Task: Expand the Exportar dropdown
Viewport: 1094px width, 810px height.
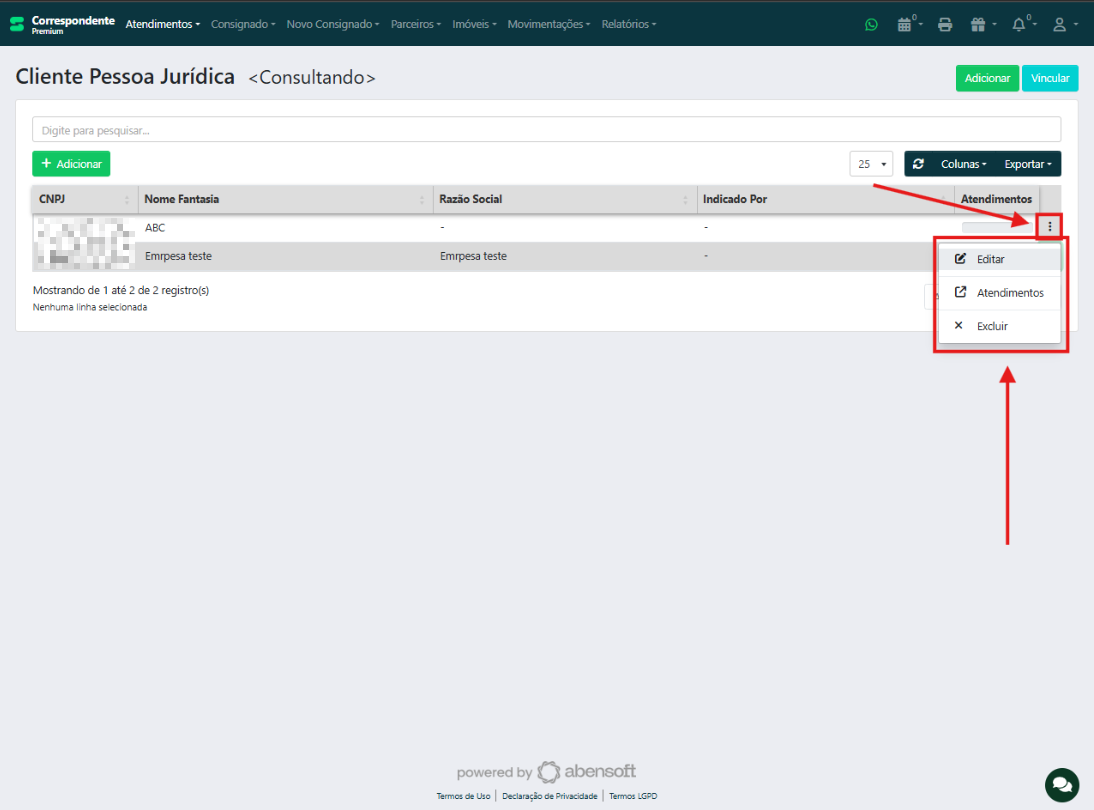Action: [1027, 164]
